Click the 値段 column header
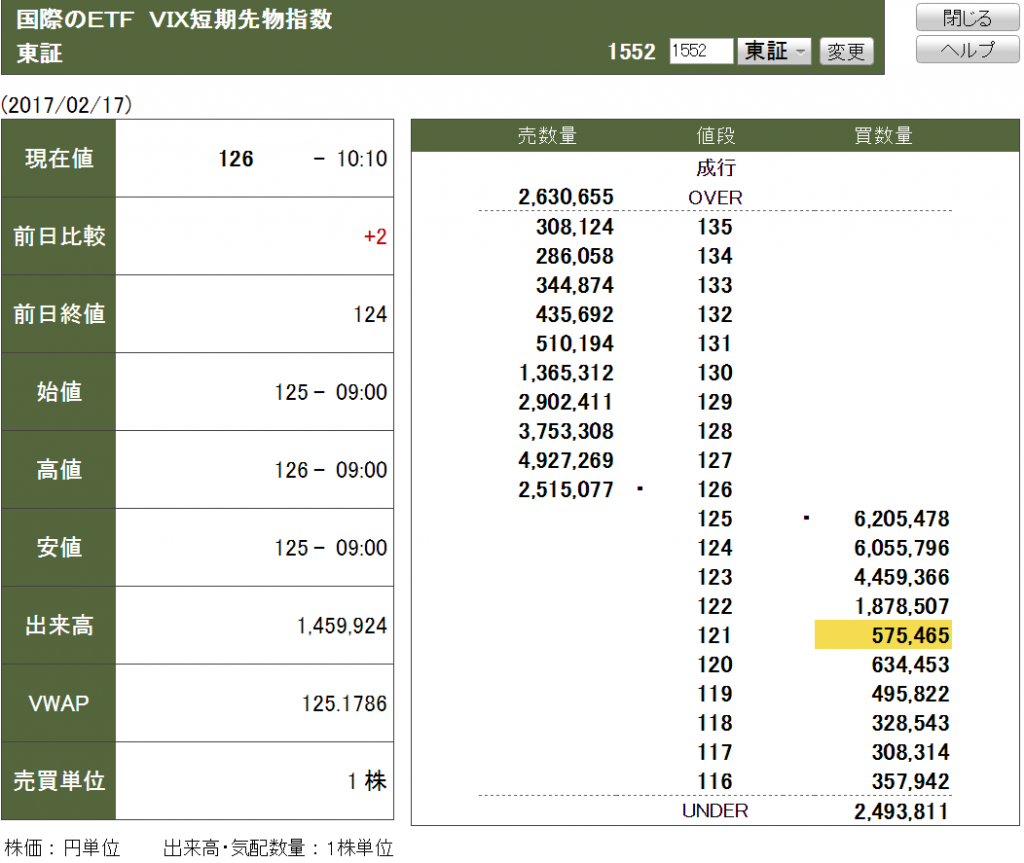Image resolution: width=1024 pixels, height=863 pixels. click(715, 136)
